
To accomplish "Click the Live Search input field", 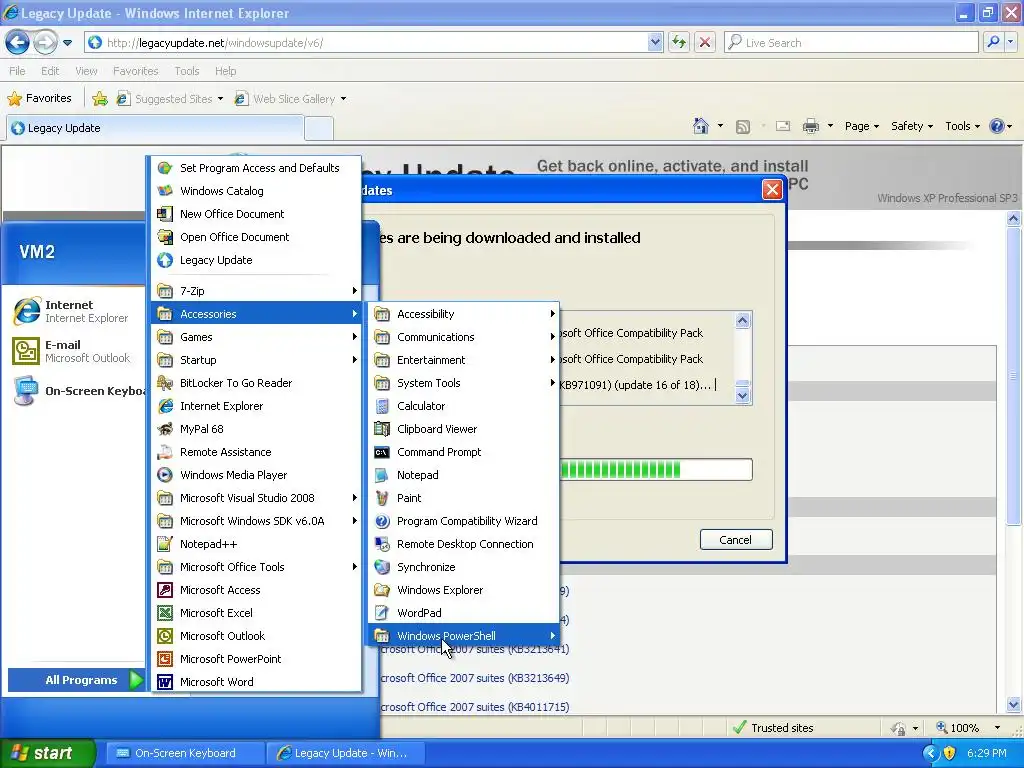I will 852,42.
